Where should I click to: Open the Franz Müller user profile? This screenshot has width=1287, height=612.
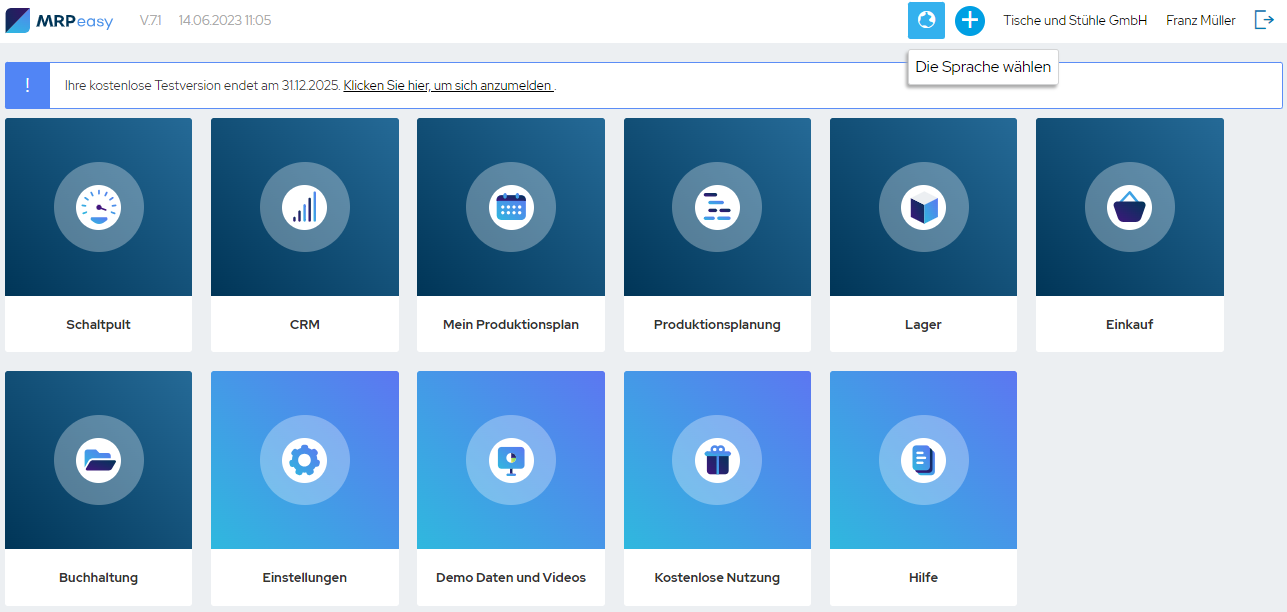click(1200, 20)
